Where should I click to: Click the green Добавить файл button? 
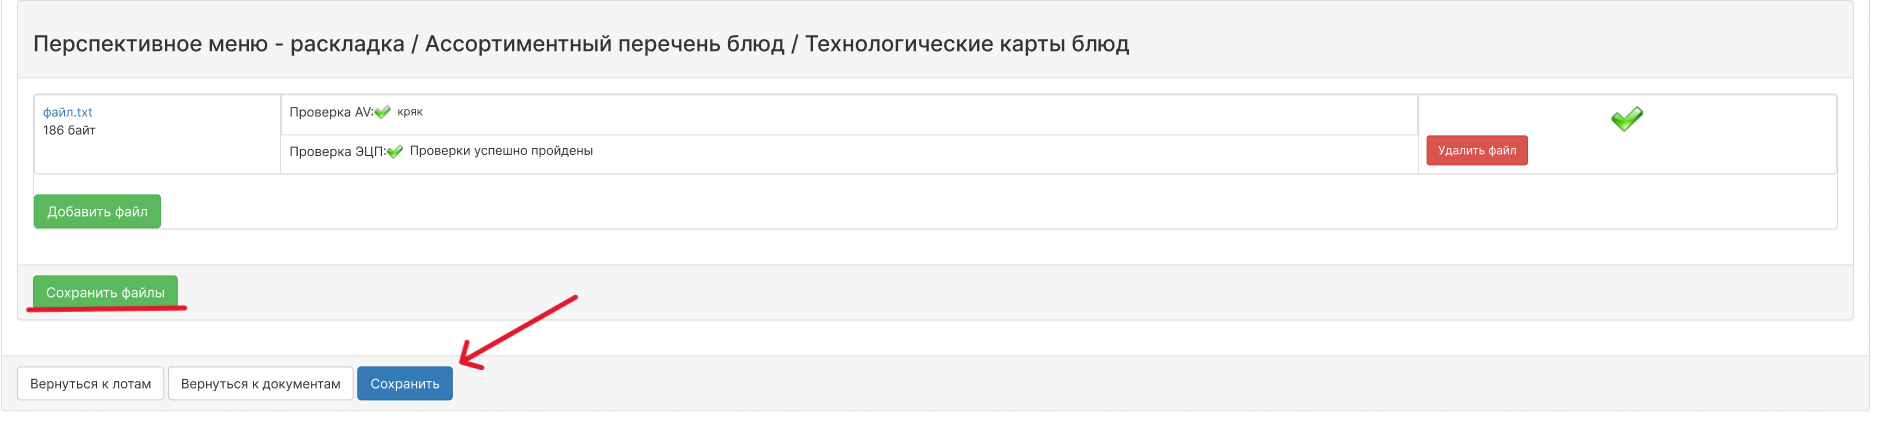click(x=97, y=211)
